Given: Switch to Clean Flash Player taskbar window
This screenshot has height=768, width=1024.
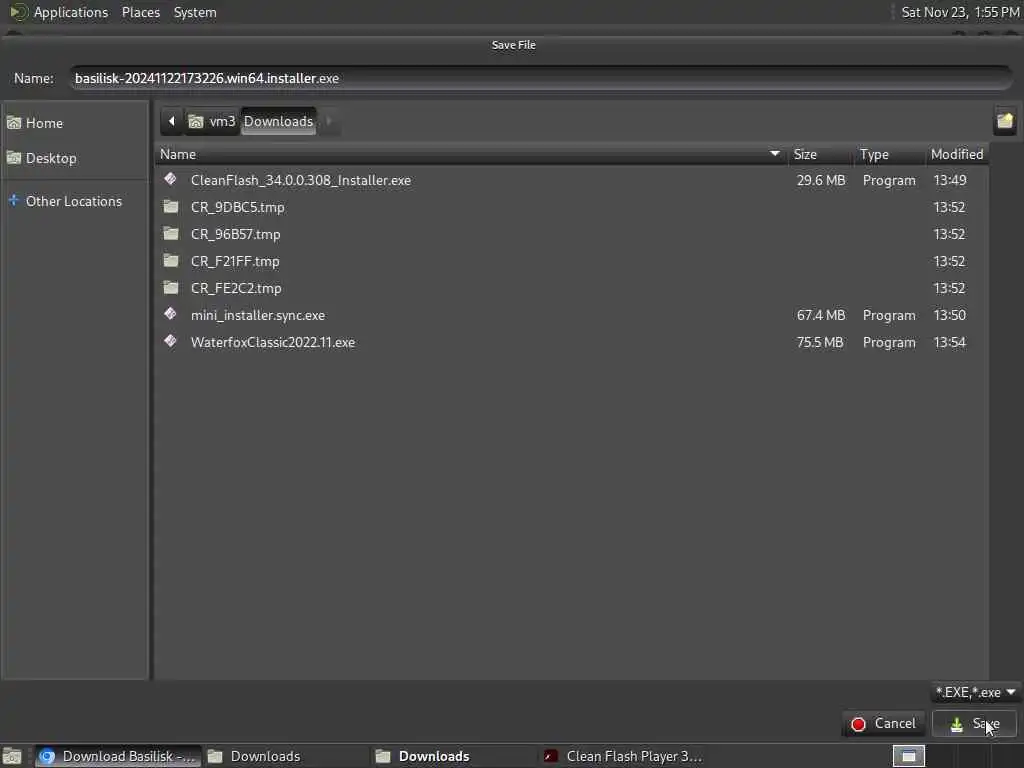Looking at the screenshot, I should (x=624, y=756).
